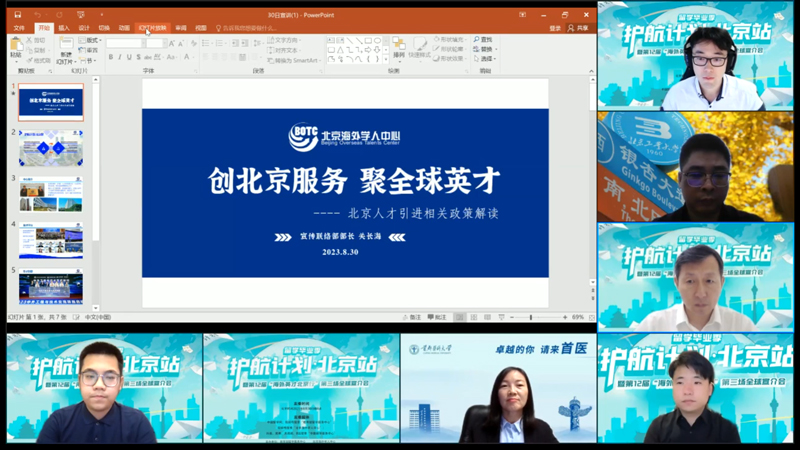Toggle Italic formatting in font group
The image size is (800, 450).
[x=122, y=58]
